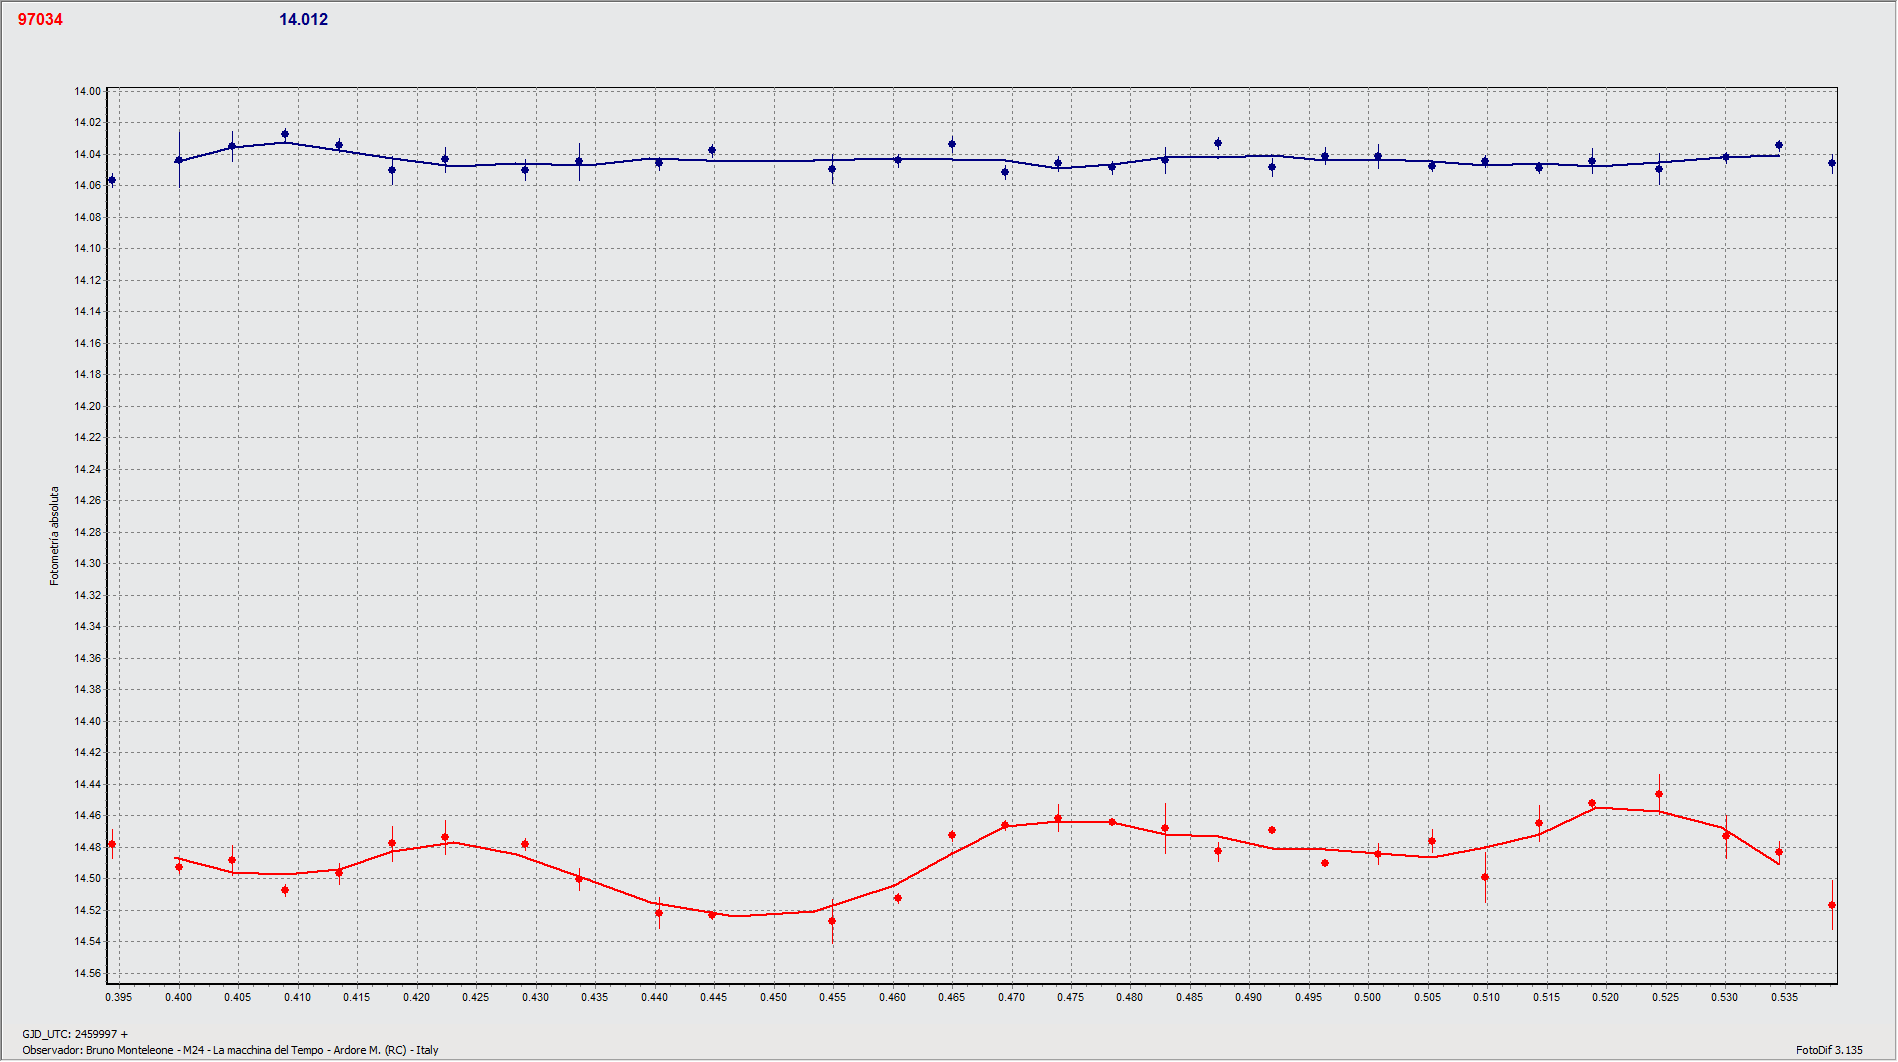The image size is (1898, 1062).
Task: Click the 0.450 x-axis tick label
Action: pos(773,997)
